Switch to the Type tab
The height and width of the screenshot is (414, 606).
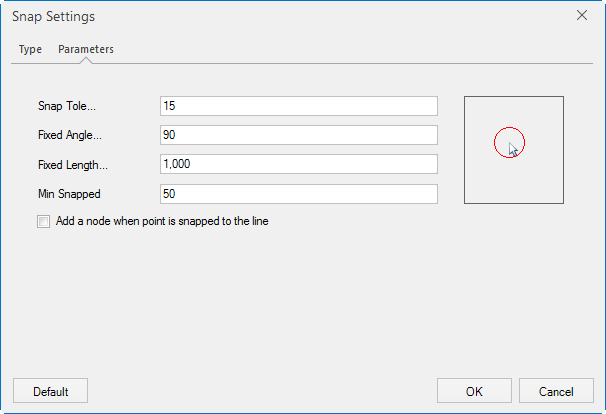click(x=30, y=49)
